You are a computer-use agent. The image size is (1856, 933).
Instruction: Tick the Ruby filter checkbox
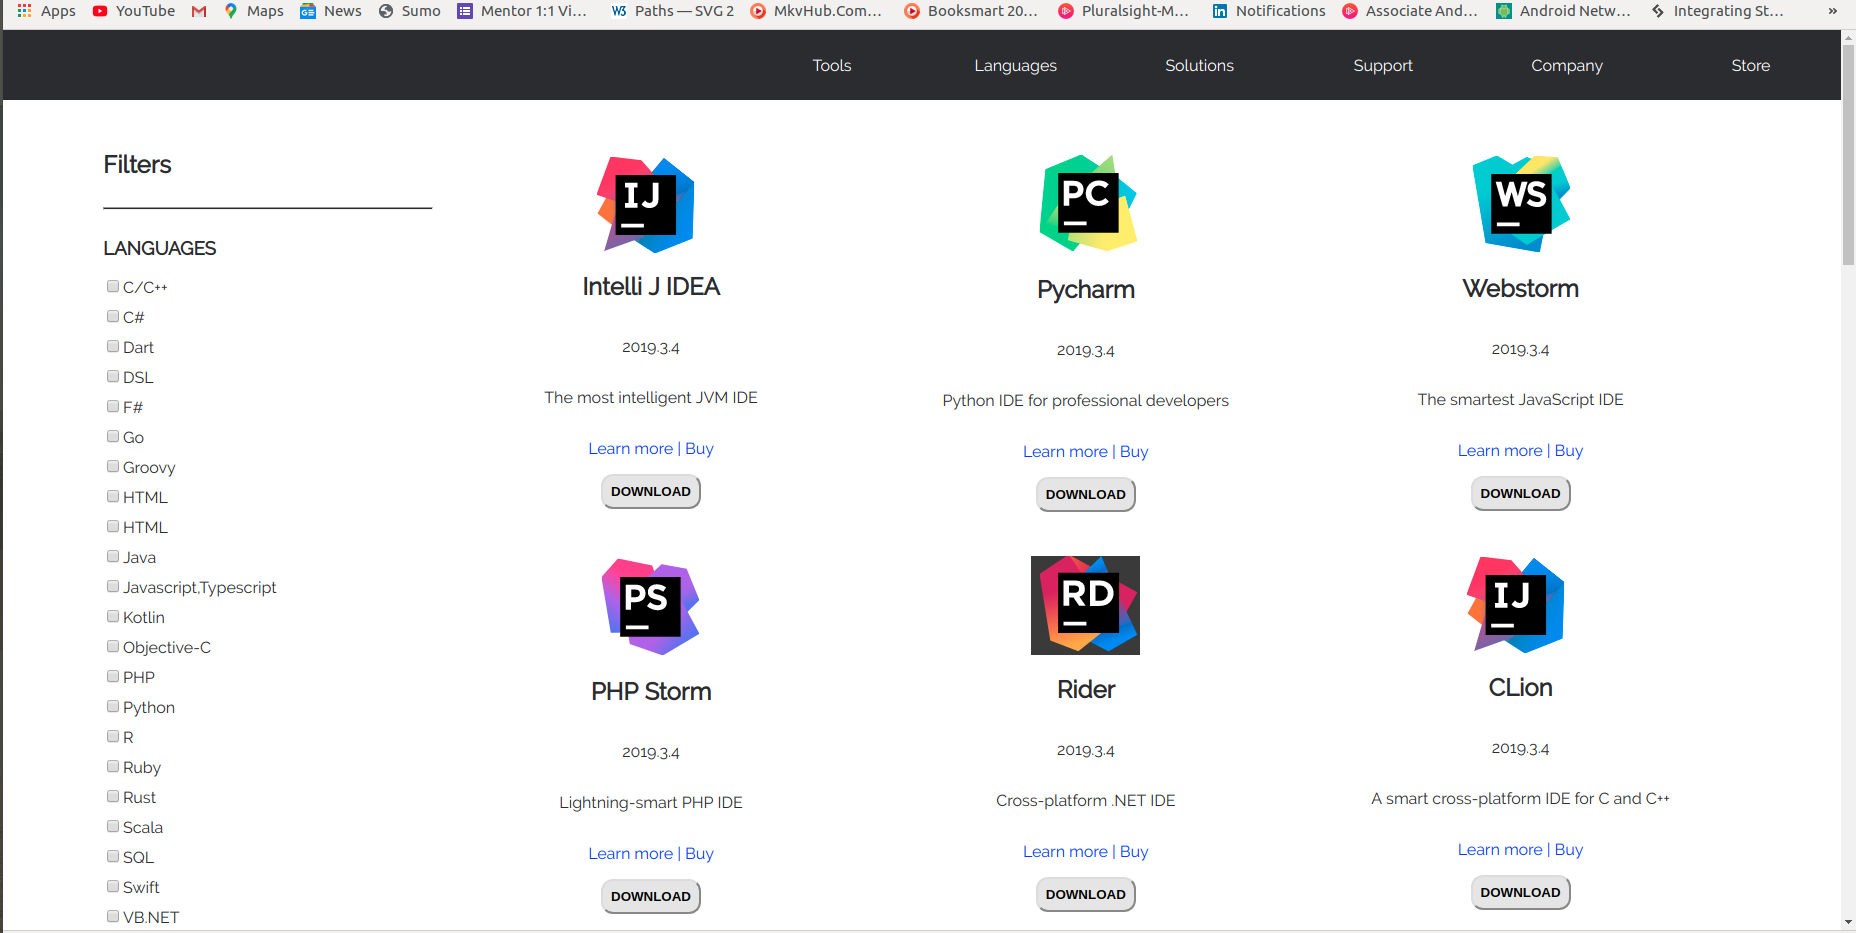(113, 766)
